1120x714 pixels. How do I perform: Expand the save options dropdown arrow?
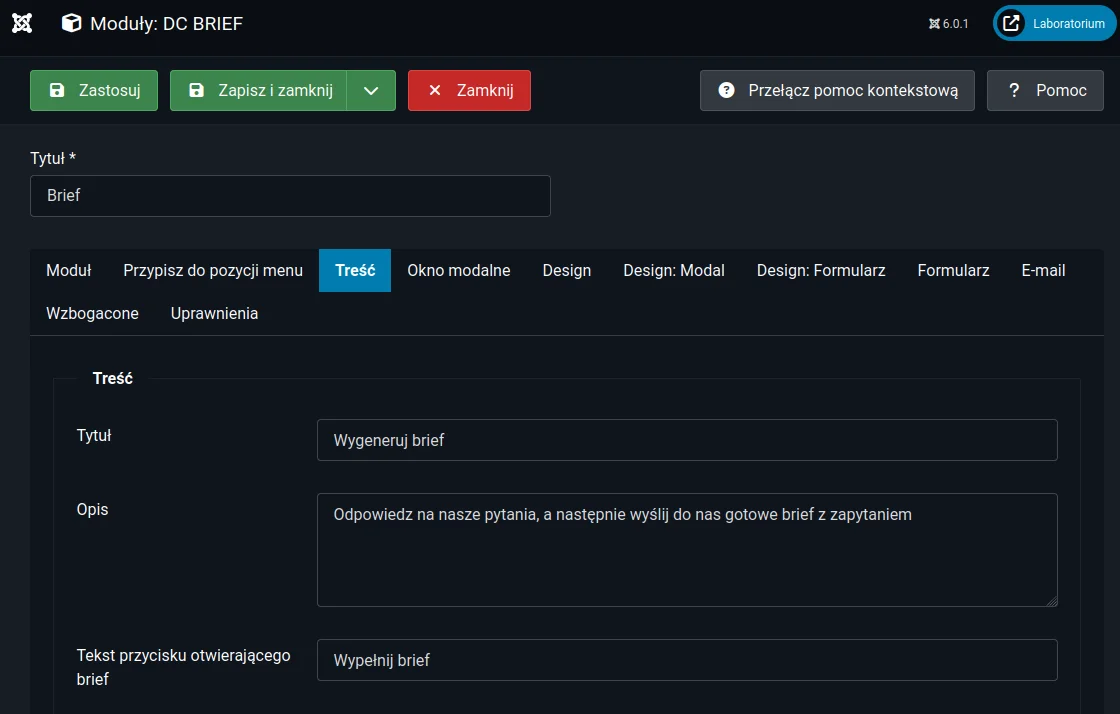[x=371, y=90]
